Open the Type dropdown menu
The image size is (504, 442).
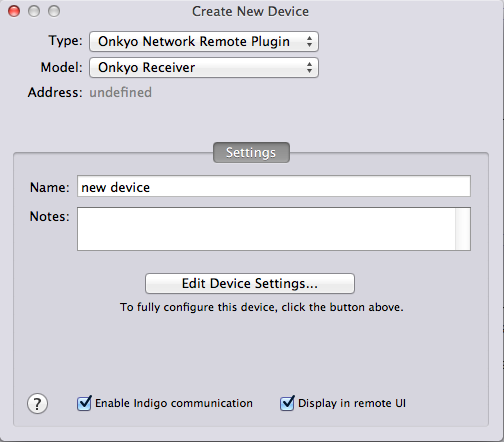[204, 42]
